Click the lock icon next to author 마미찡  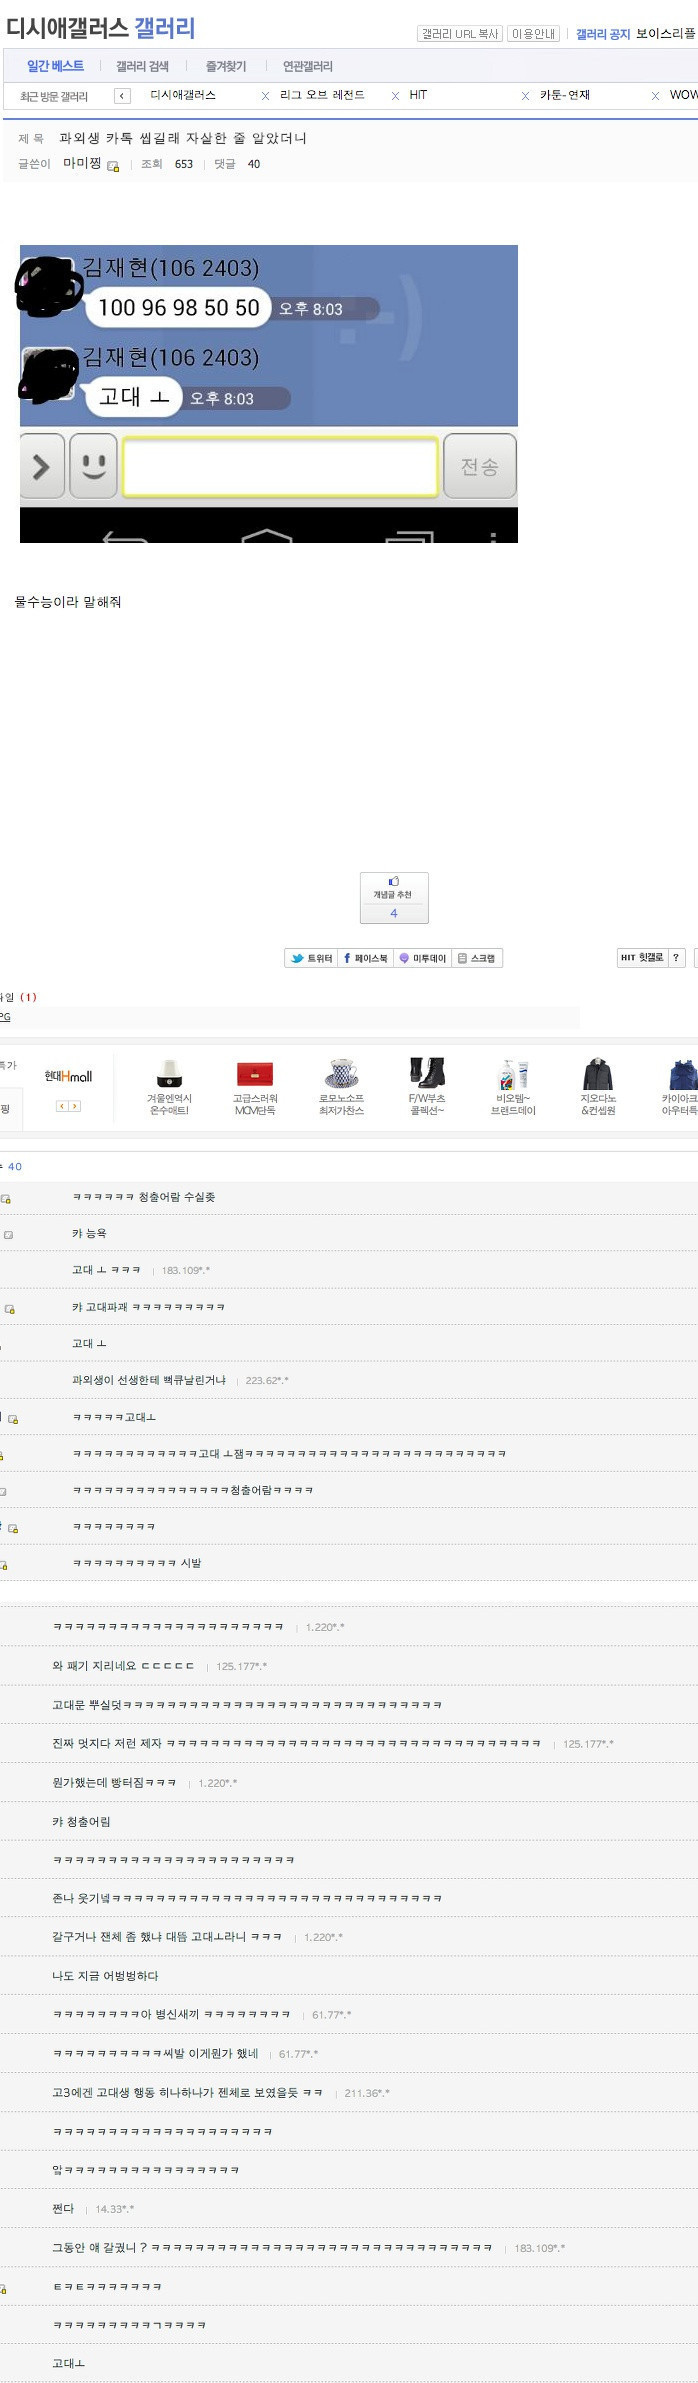tap(113, 166)
